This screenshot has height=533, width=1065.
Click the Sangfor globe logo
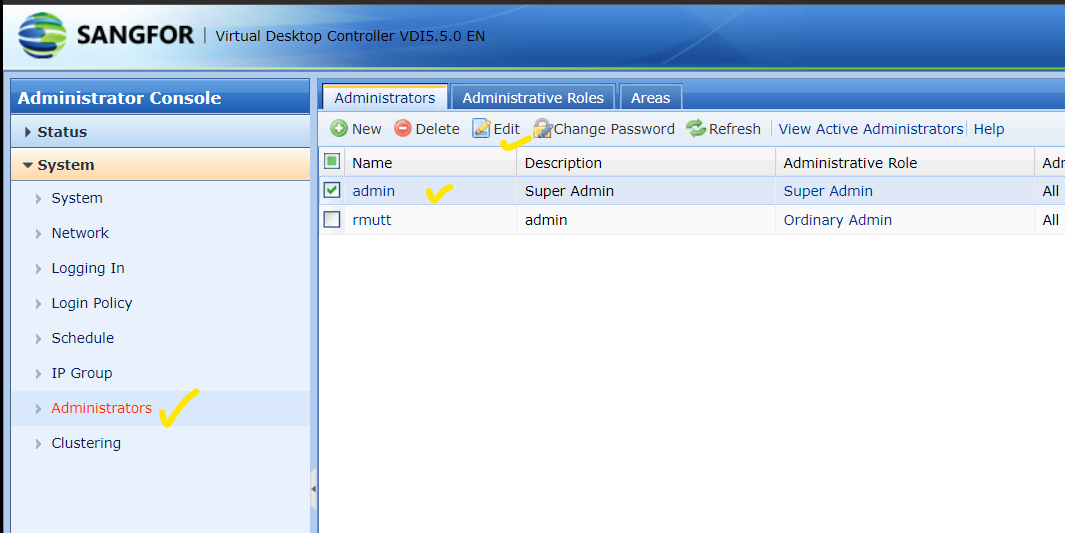(x=42, y=35)
